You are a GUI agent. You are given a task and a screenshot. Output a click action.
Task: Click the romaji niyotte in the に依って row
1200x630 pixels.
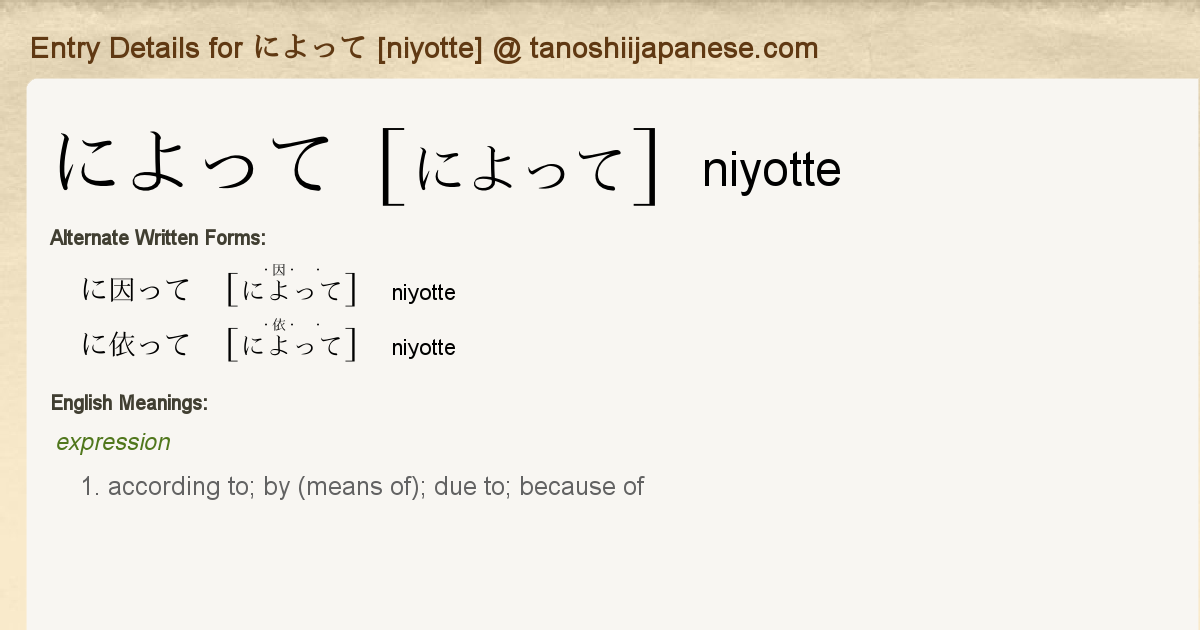[x=423, y=348]
